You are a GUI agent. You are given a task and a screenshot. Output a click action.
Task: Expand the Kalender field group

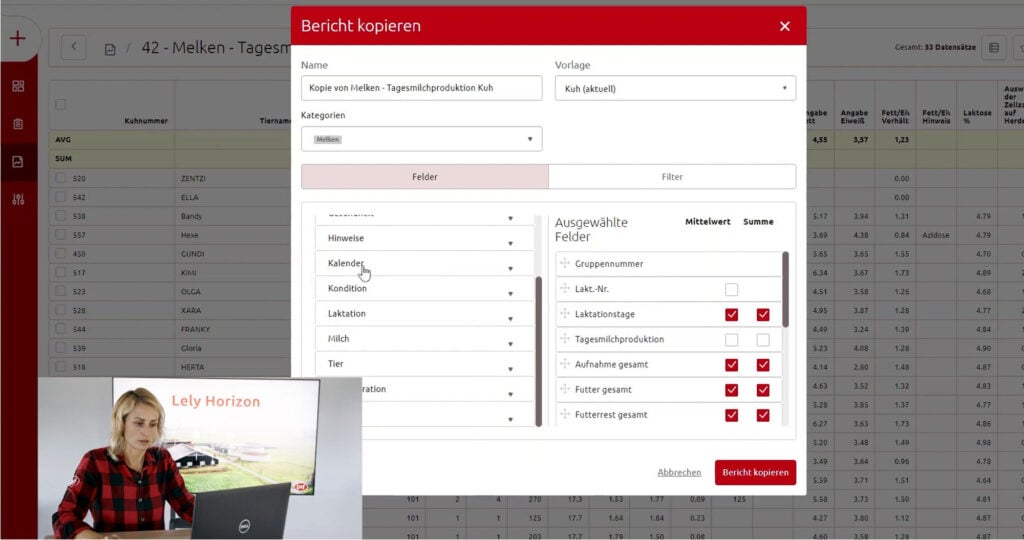point(424,263)
